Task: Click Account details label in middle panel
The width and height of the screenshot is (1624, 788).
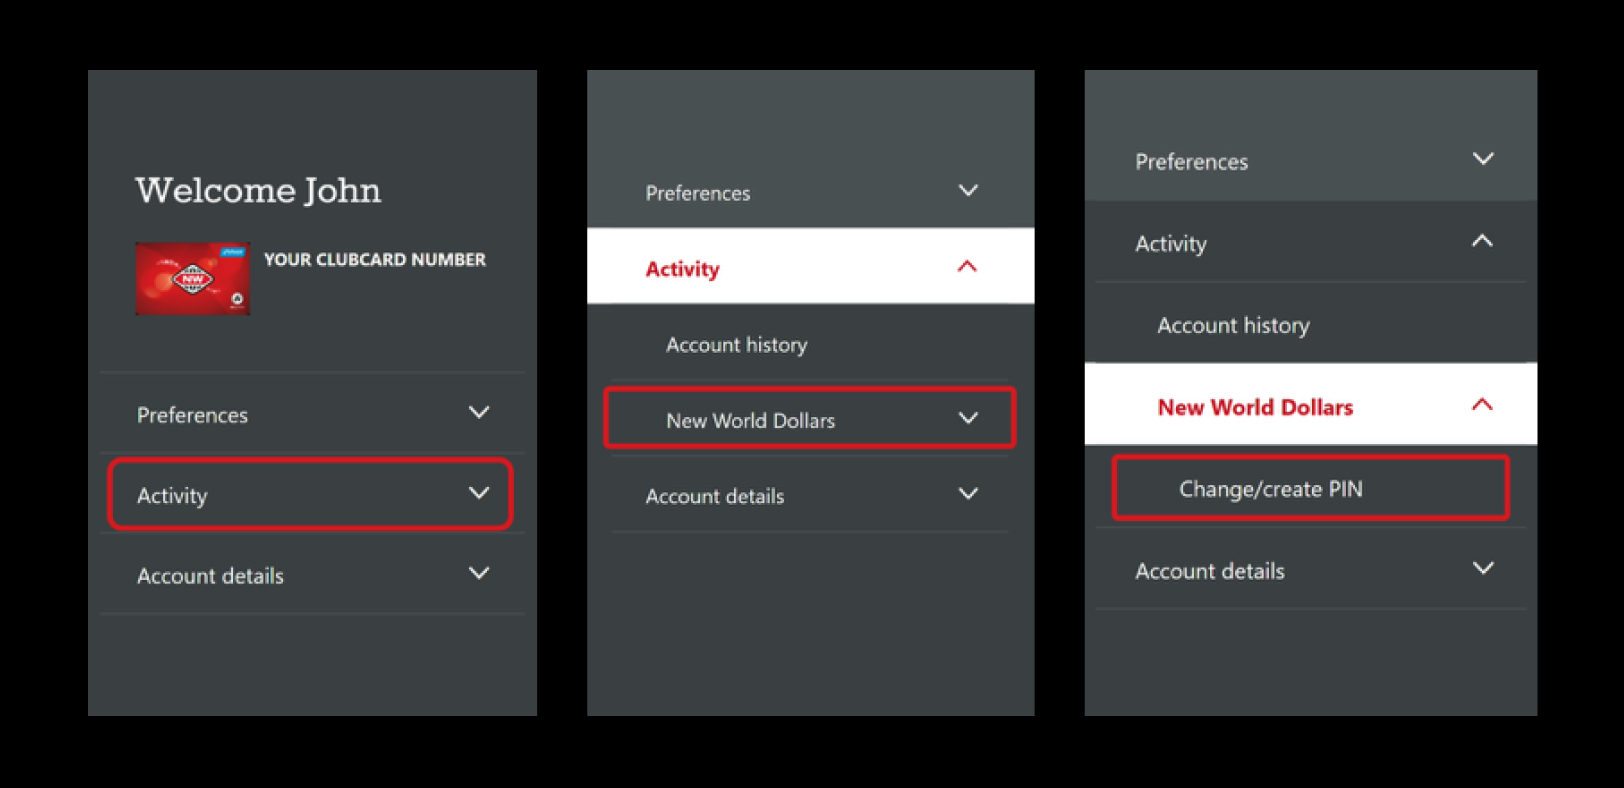Action: point(714,496)
